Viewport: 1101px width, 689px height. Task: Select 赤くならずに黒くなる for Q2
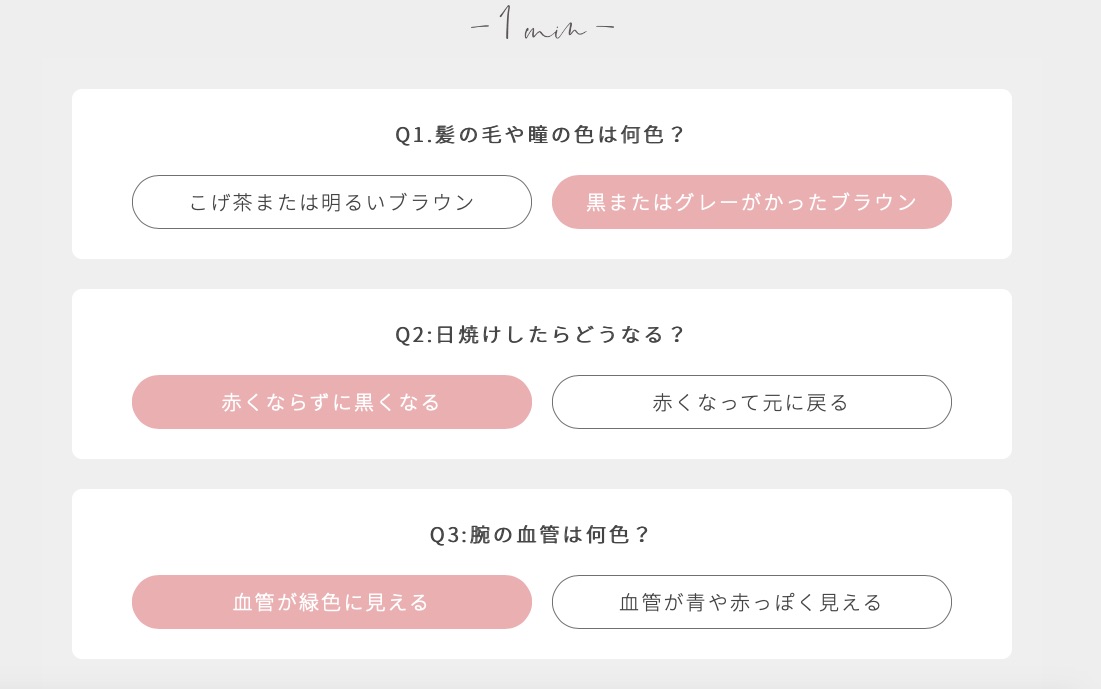pyautogui.click(x=331, y=402)
